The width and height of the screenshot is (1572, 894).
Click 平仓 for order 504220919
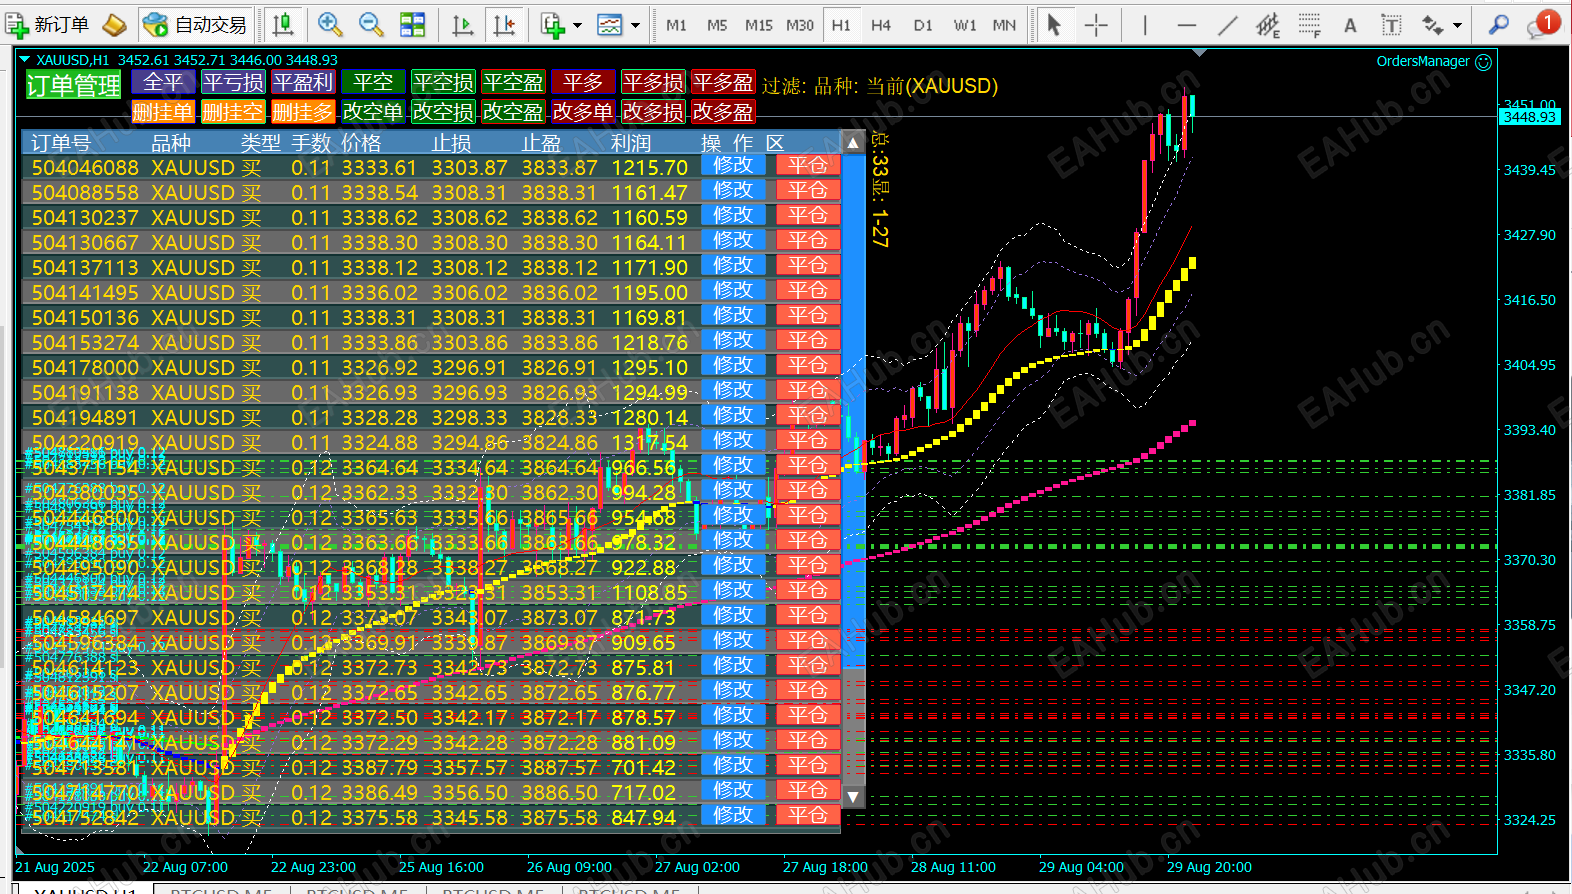[x=808, y=440]
